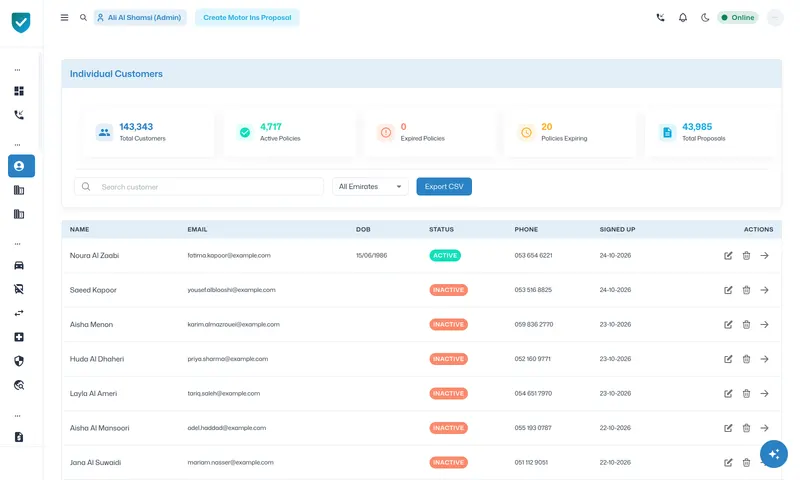
Task: Open Saeed Kapoor details arrow
Action: (x=764, y=290)
